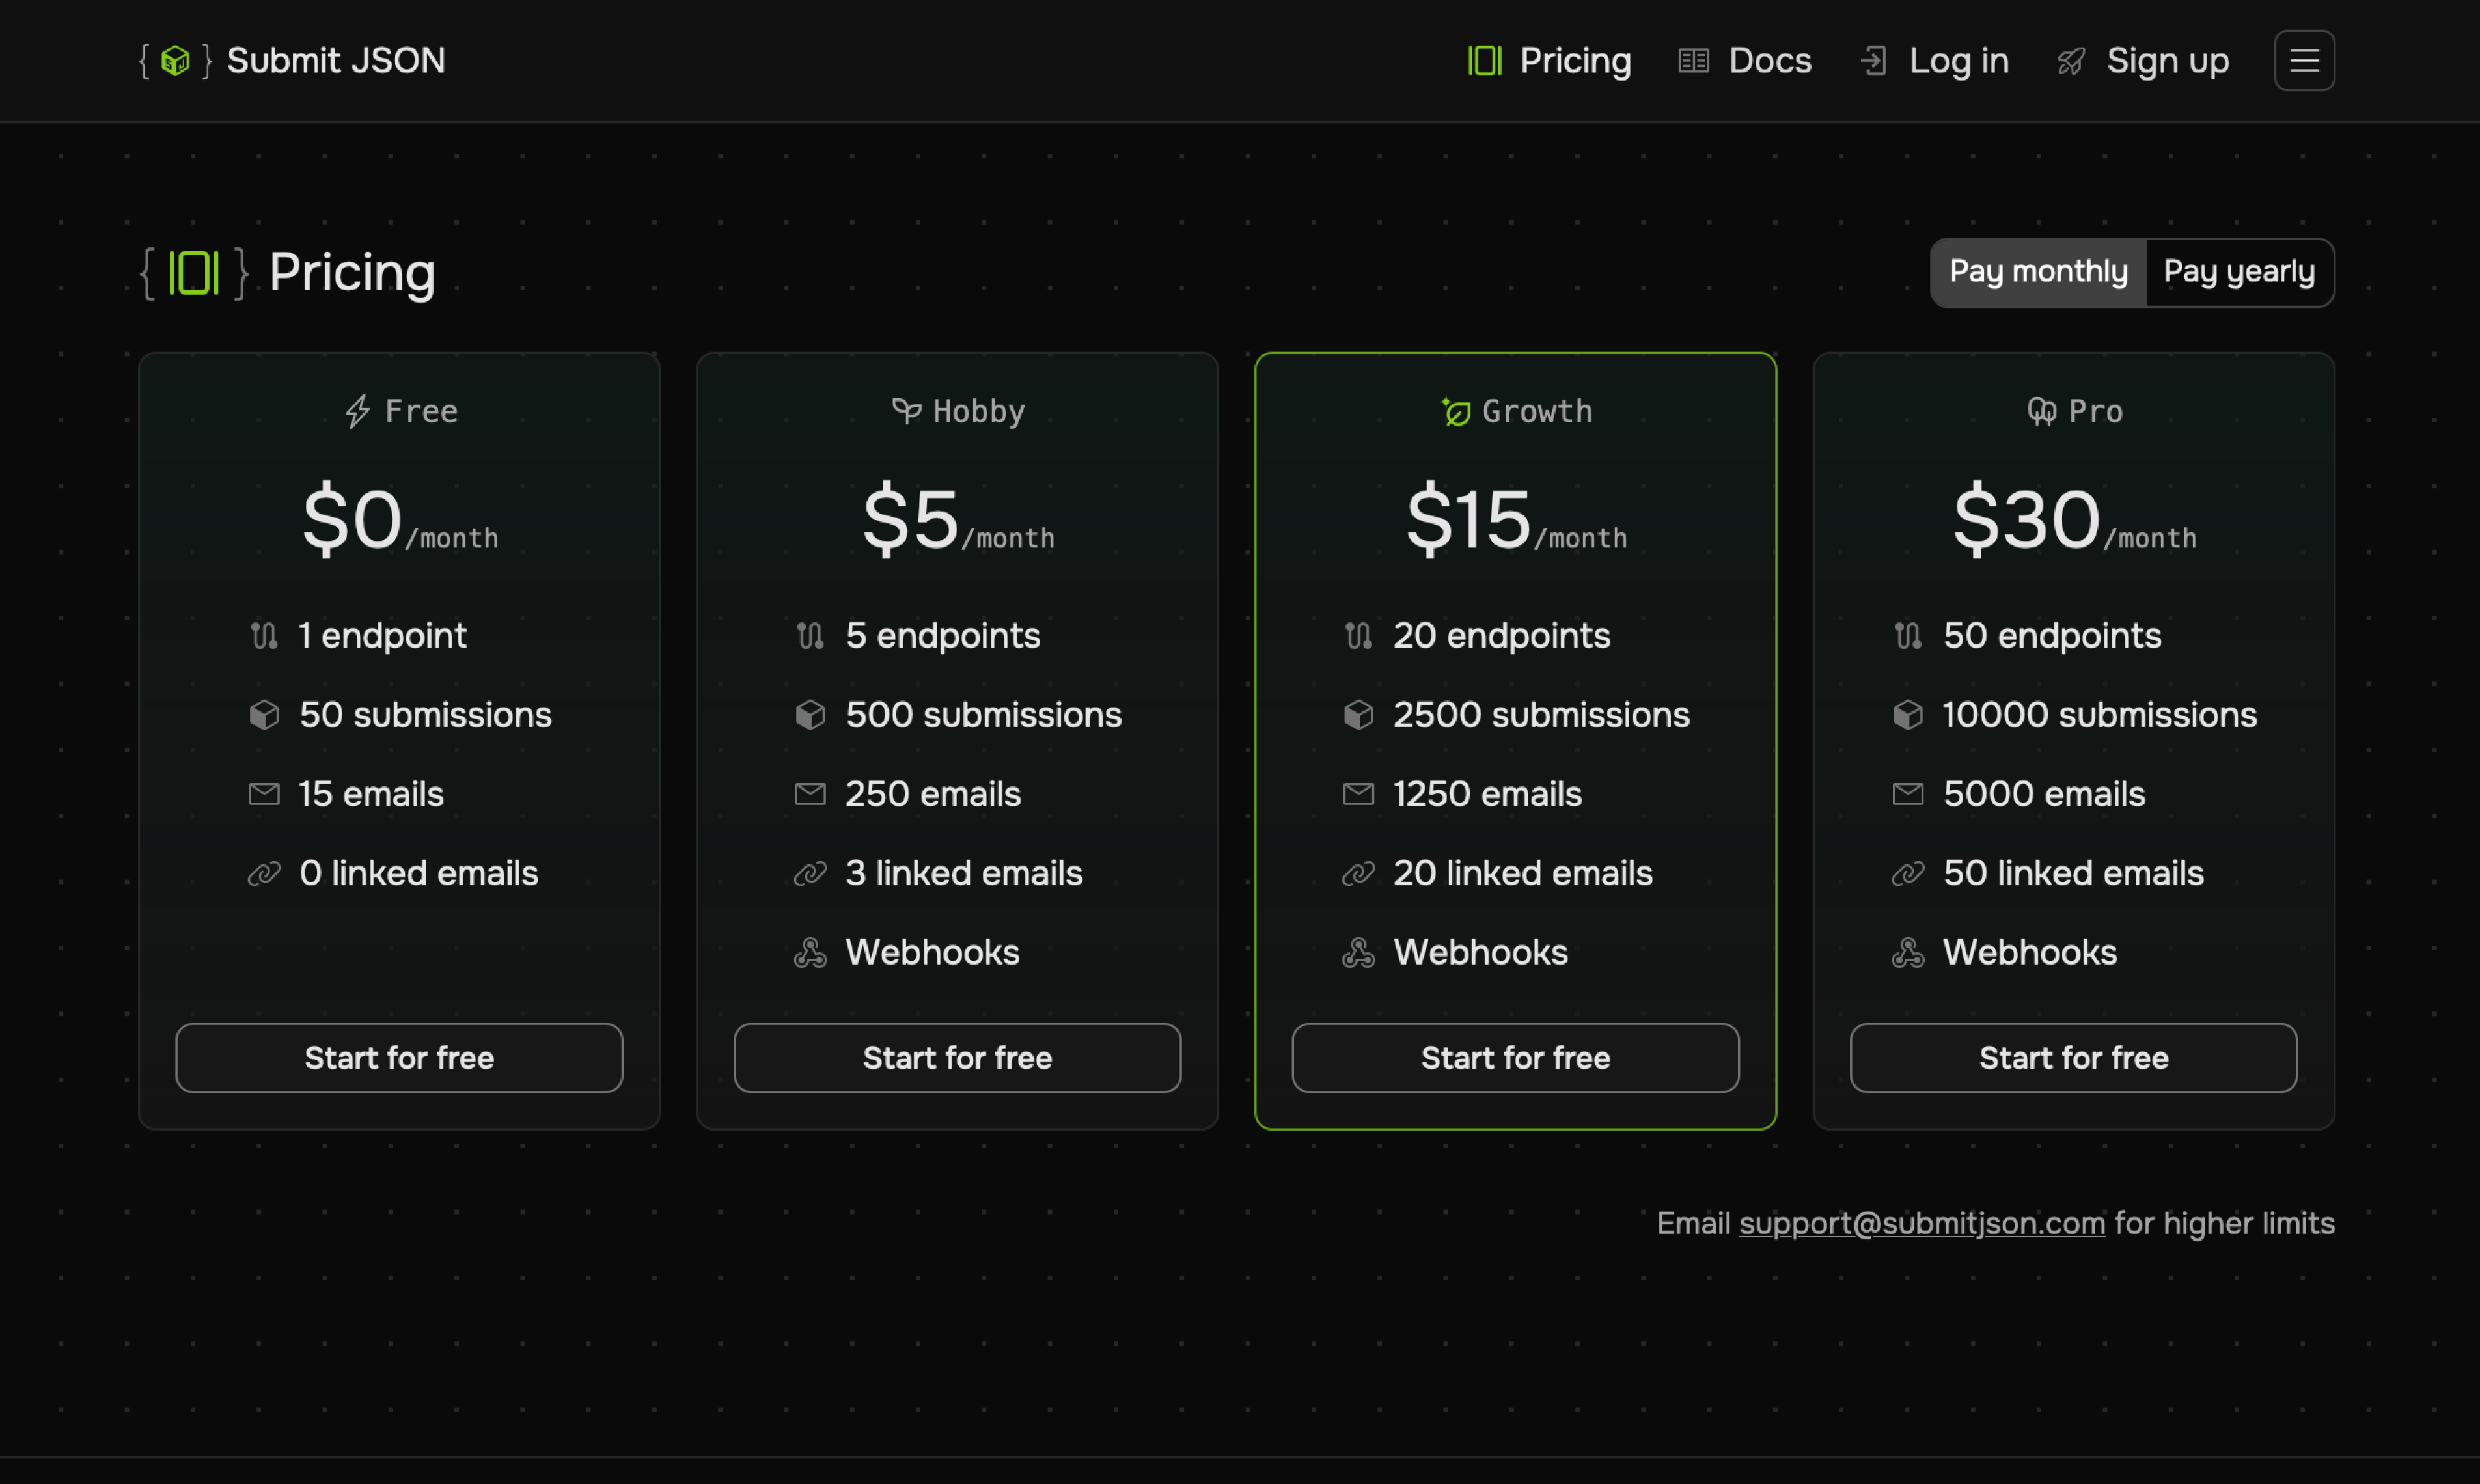2480x1484 pixels.
Task: Start for free on the Growth plan
Action: click(x=1515, y=1058)
